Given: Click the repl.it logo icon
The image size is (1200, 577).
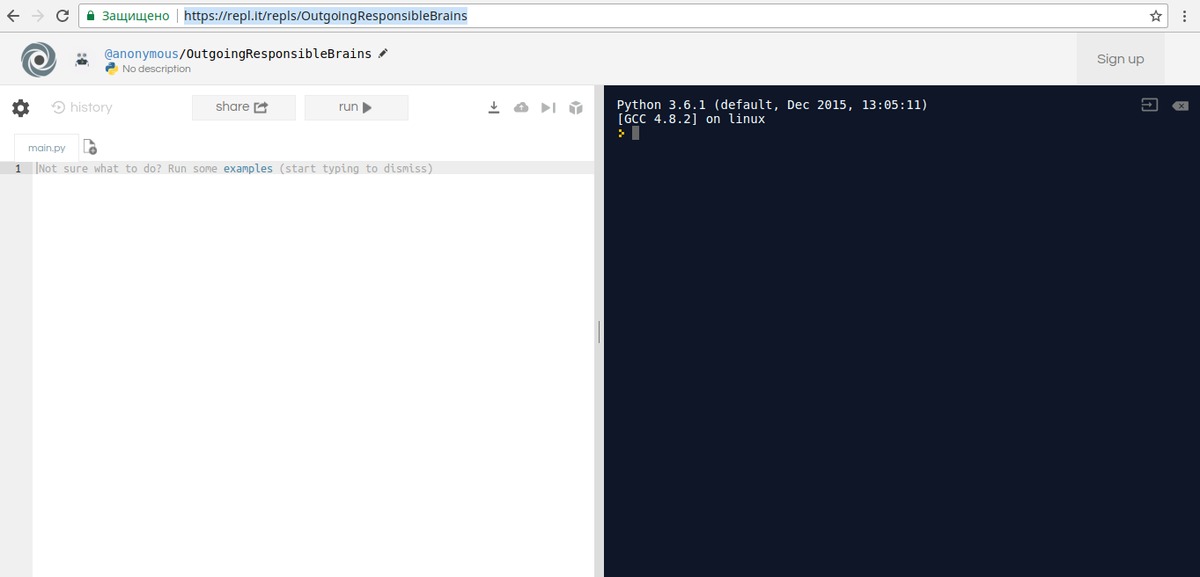Looking at the screenshot, I should pos(39,59).
